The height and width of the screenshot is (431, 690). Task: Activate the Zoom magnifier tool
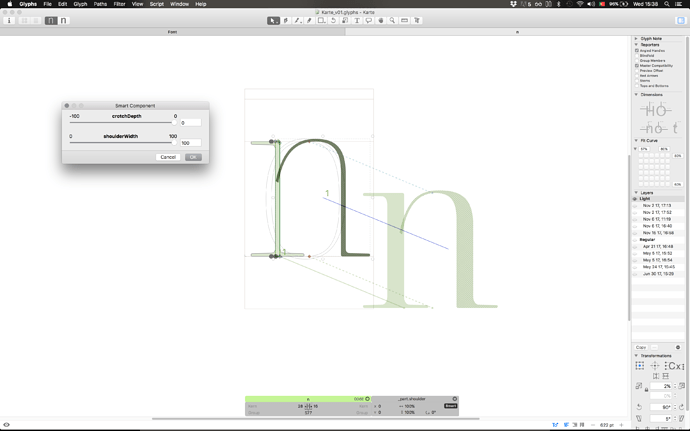[x=392, y=21]
